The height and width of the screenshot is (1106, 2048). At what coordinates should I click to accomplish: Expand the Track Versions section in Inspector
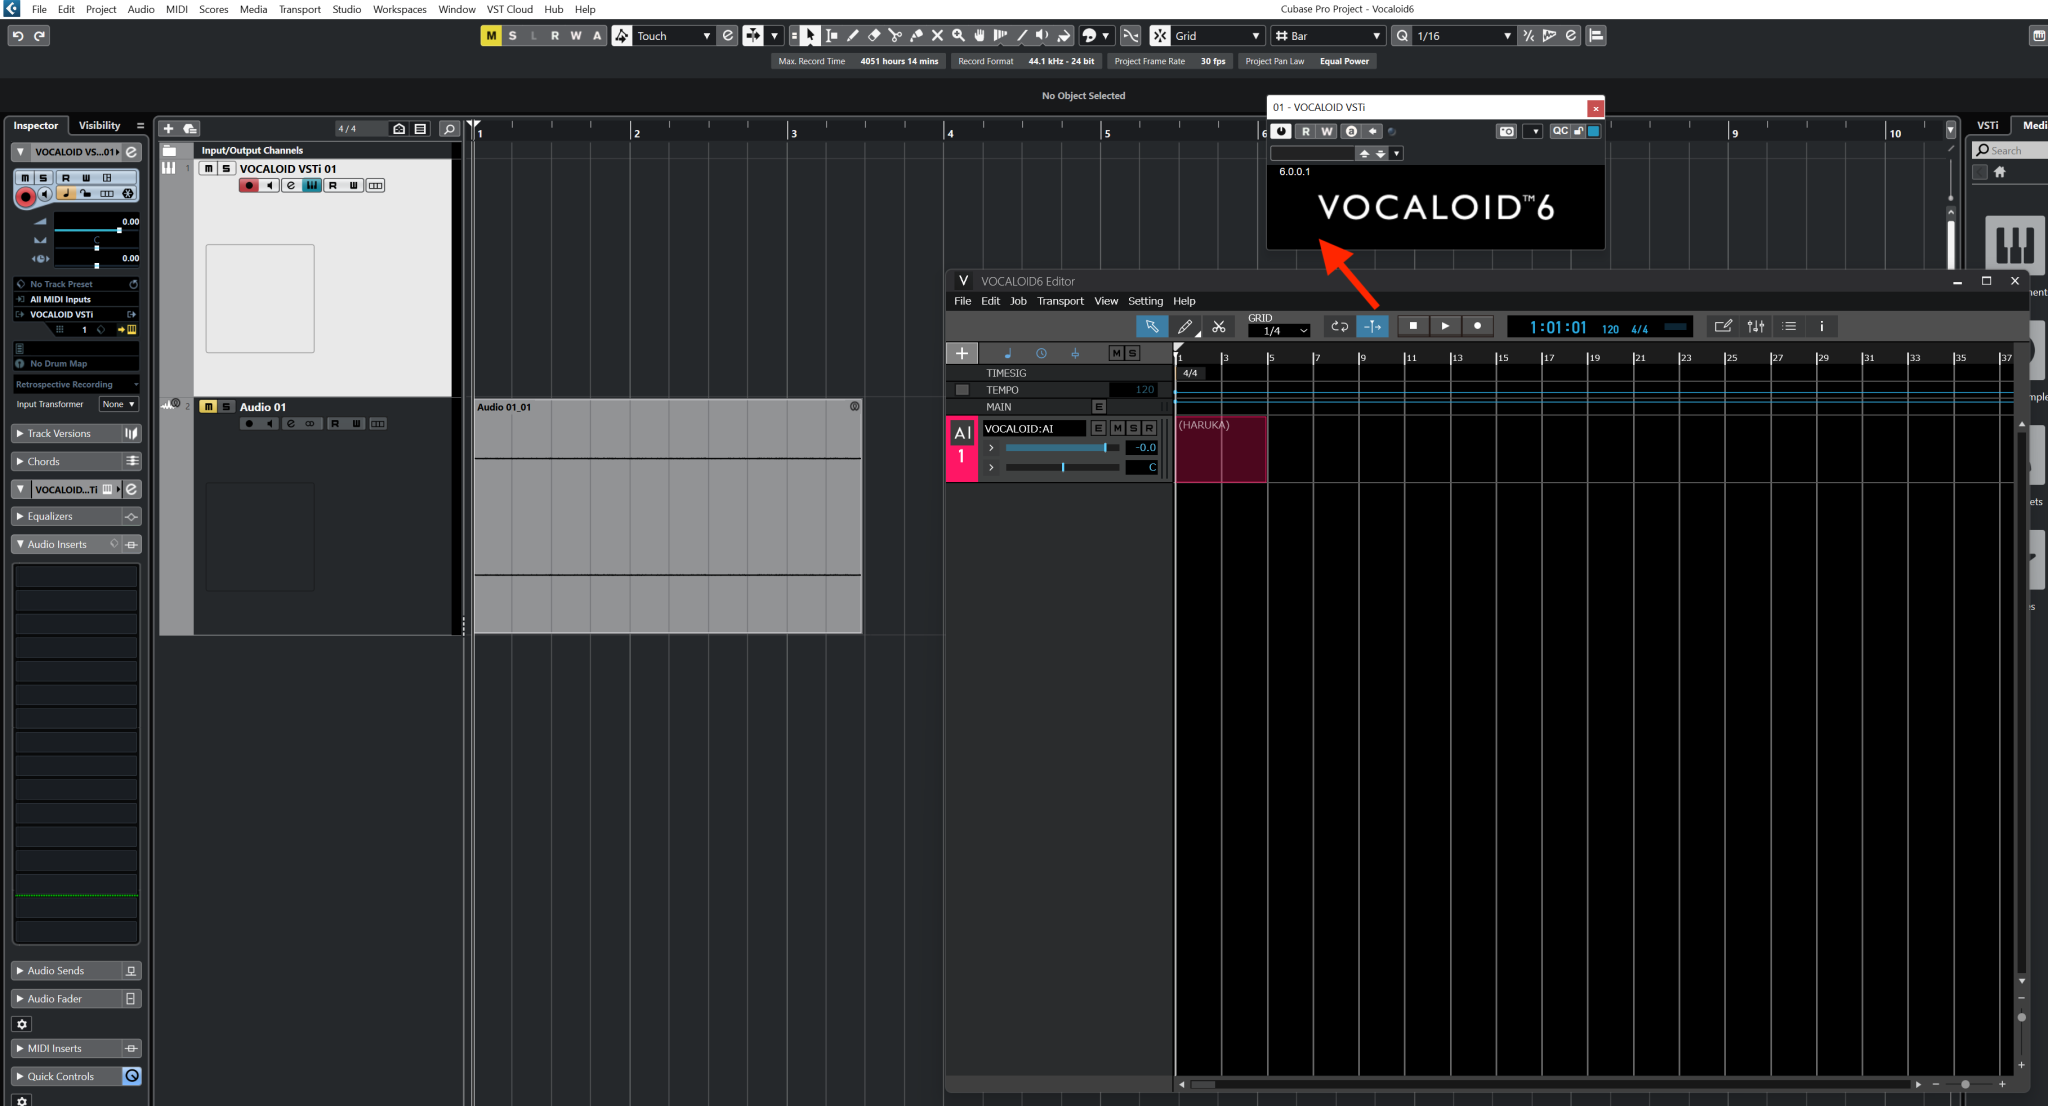point(50,433)
